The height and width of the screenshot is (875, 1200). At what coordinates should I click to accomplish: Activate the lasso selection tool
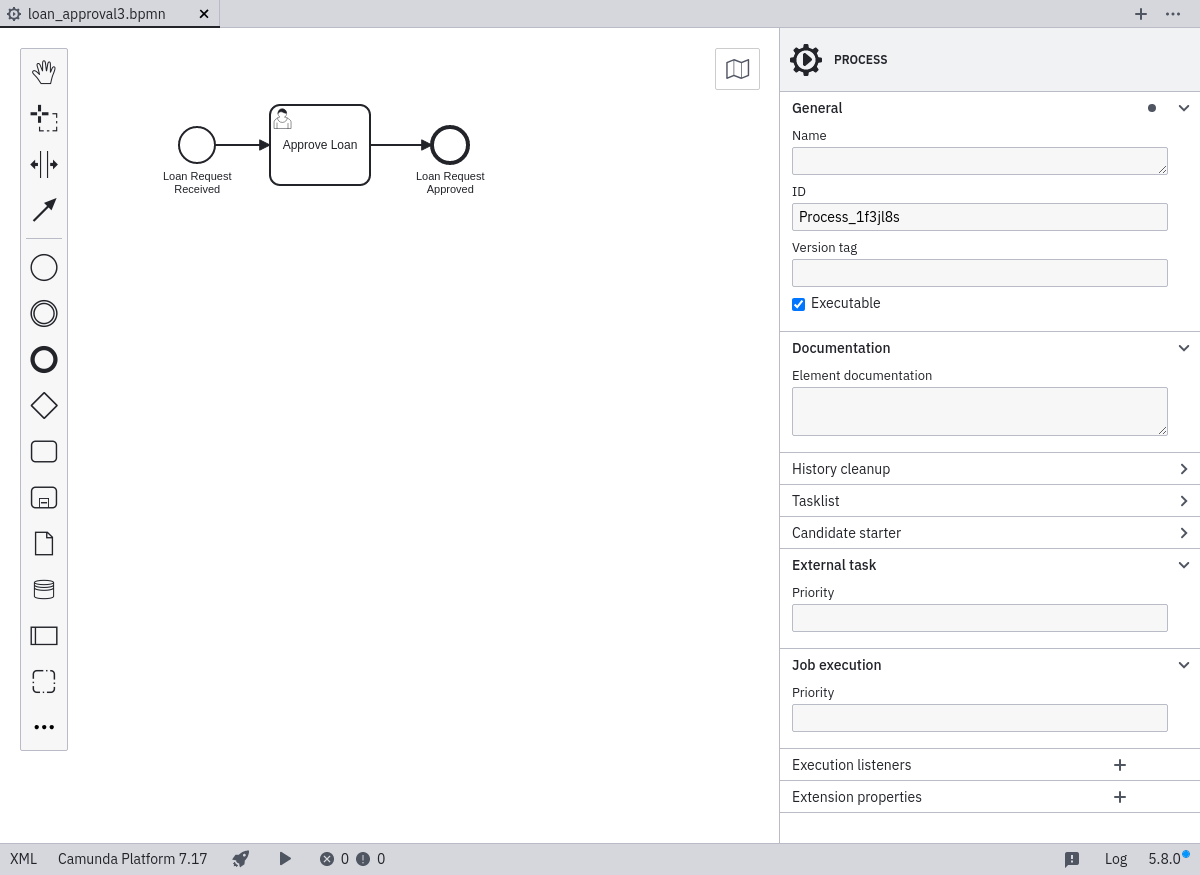click(44, 118)
